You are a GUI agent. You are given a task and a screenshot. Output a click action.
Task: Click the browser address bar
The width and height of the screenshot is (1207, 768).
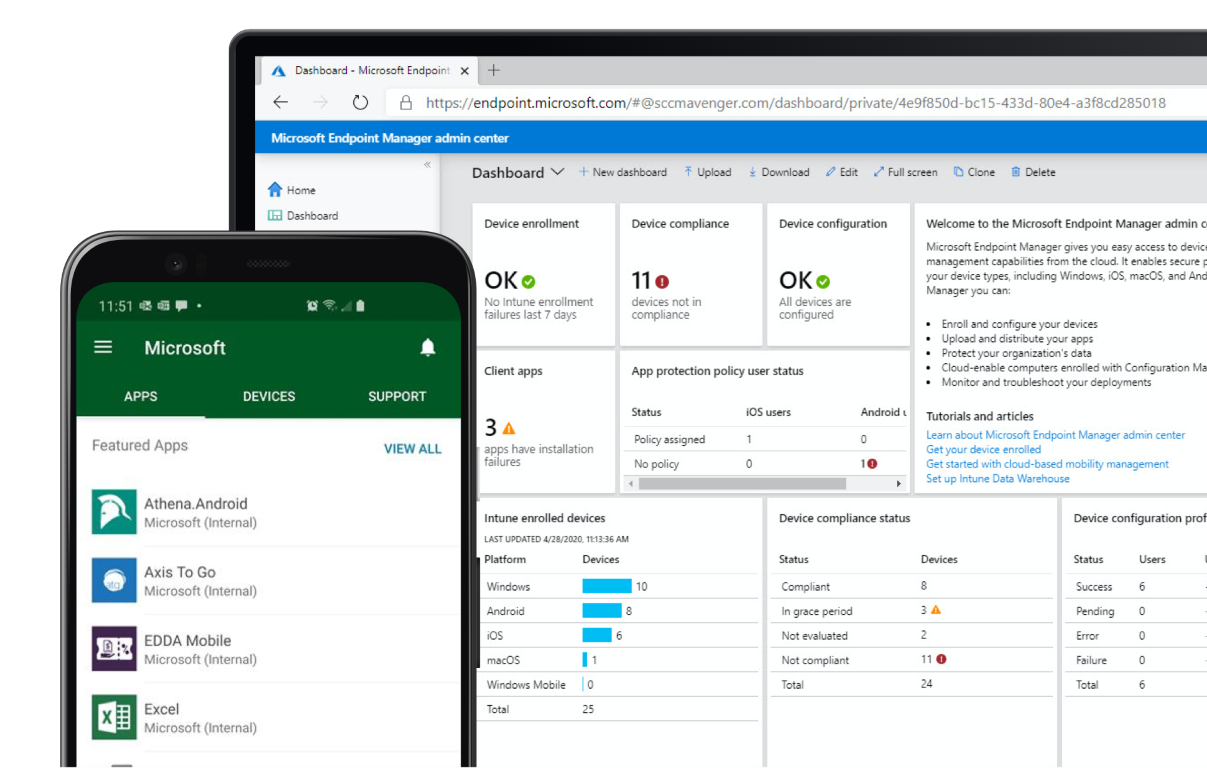tap(700, 102)
